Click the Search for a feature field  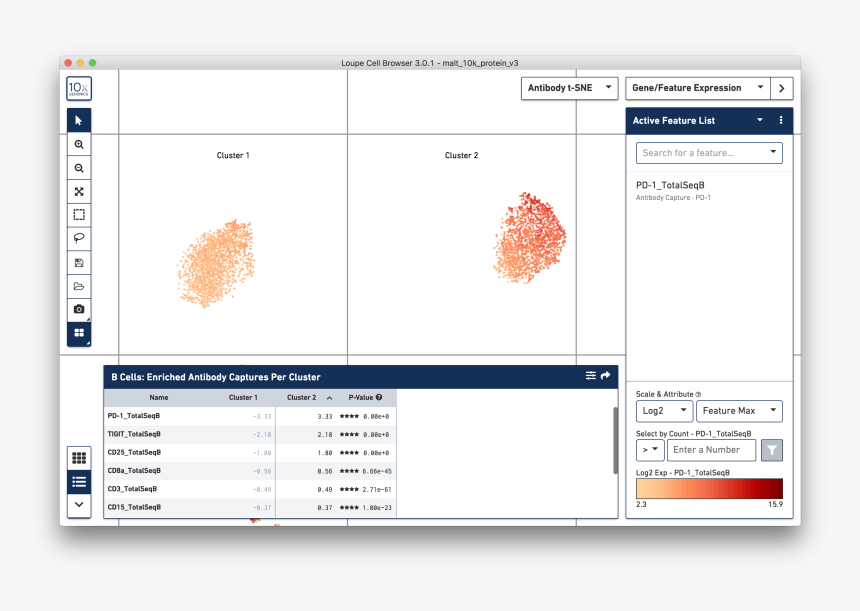pyautogui.click(x=709, y=153)
